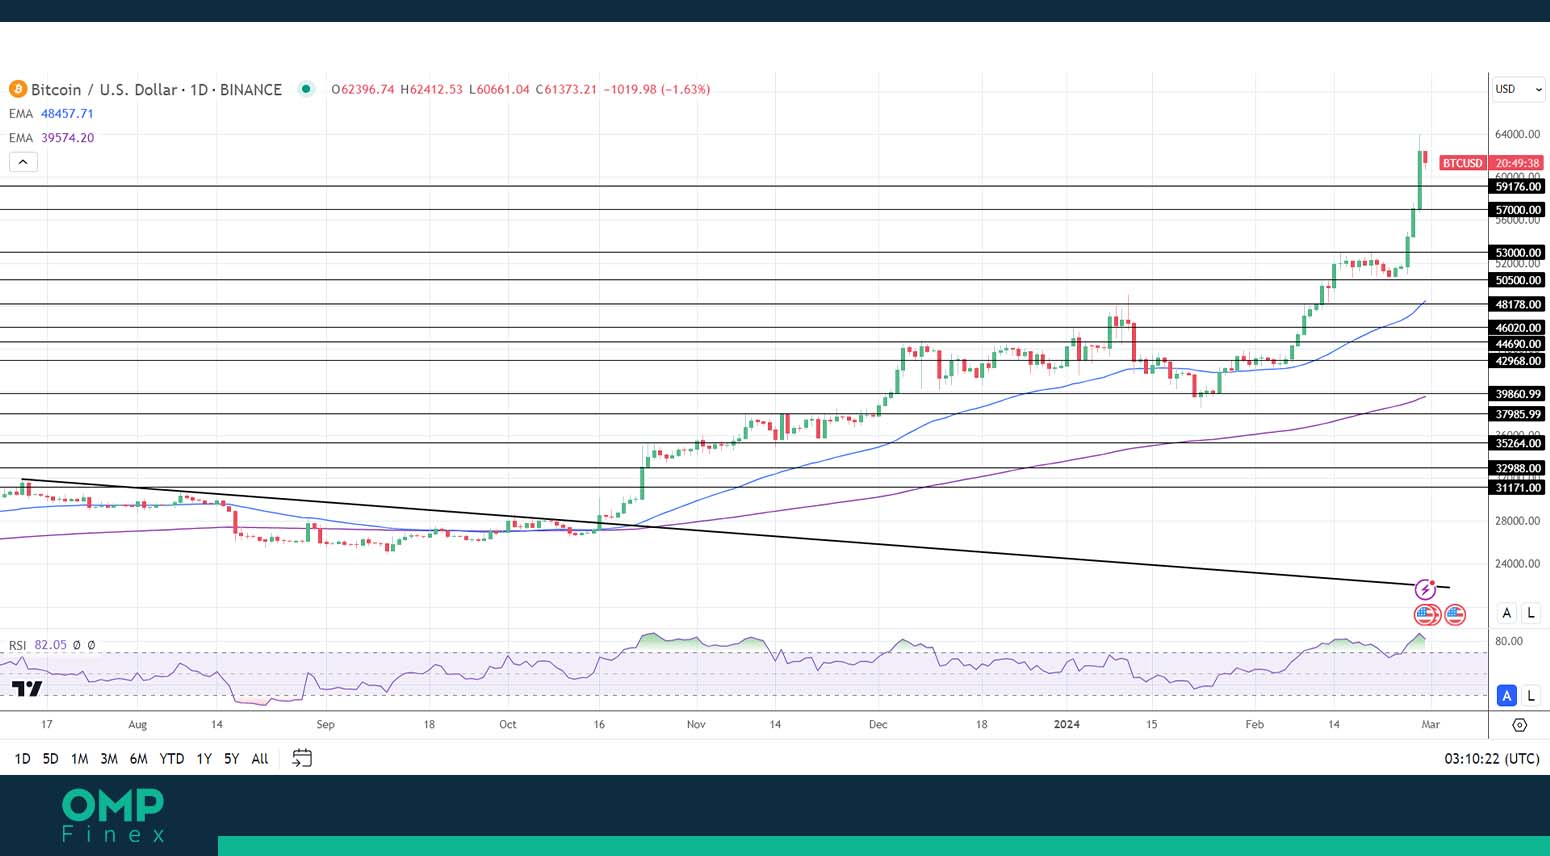Click the countdown 20:49:38 price label

click(x=1517, y=163)
